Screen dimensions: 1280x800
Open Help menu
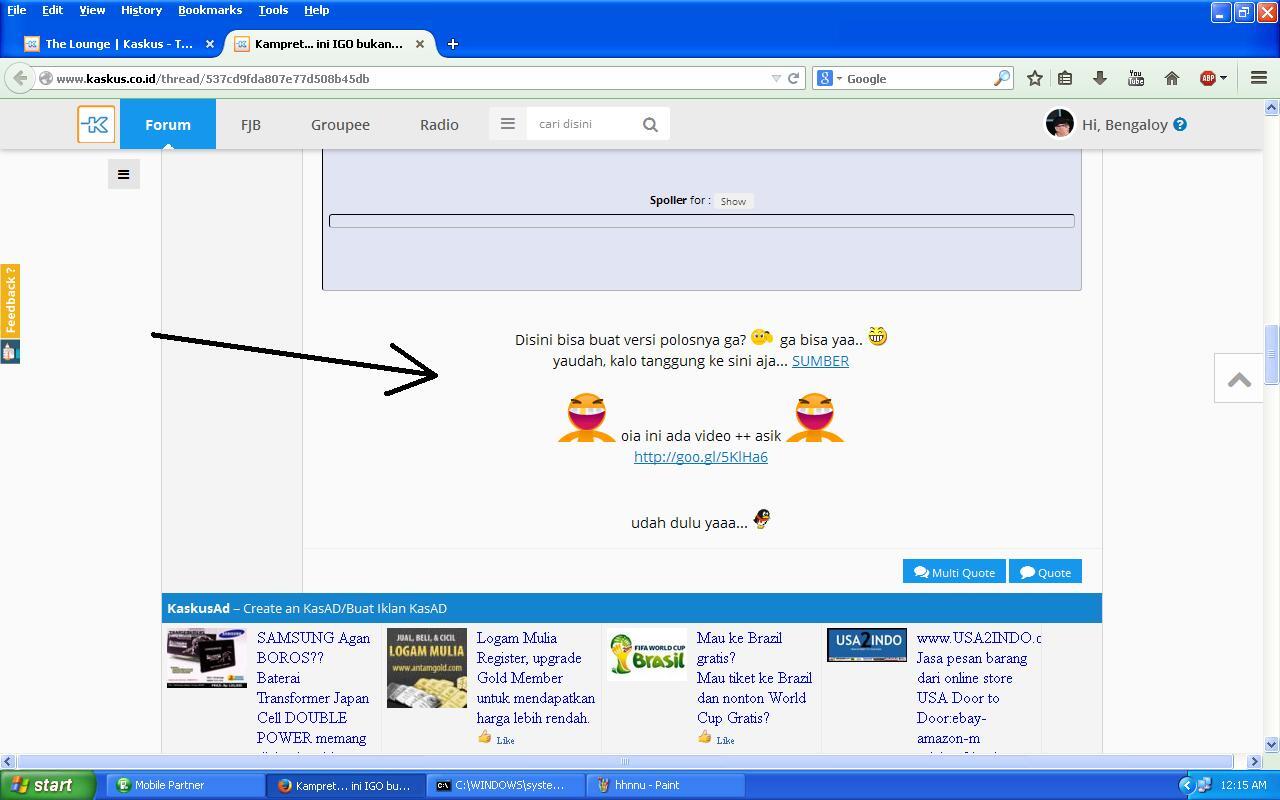[x=316, y=10]
